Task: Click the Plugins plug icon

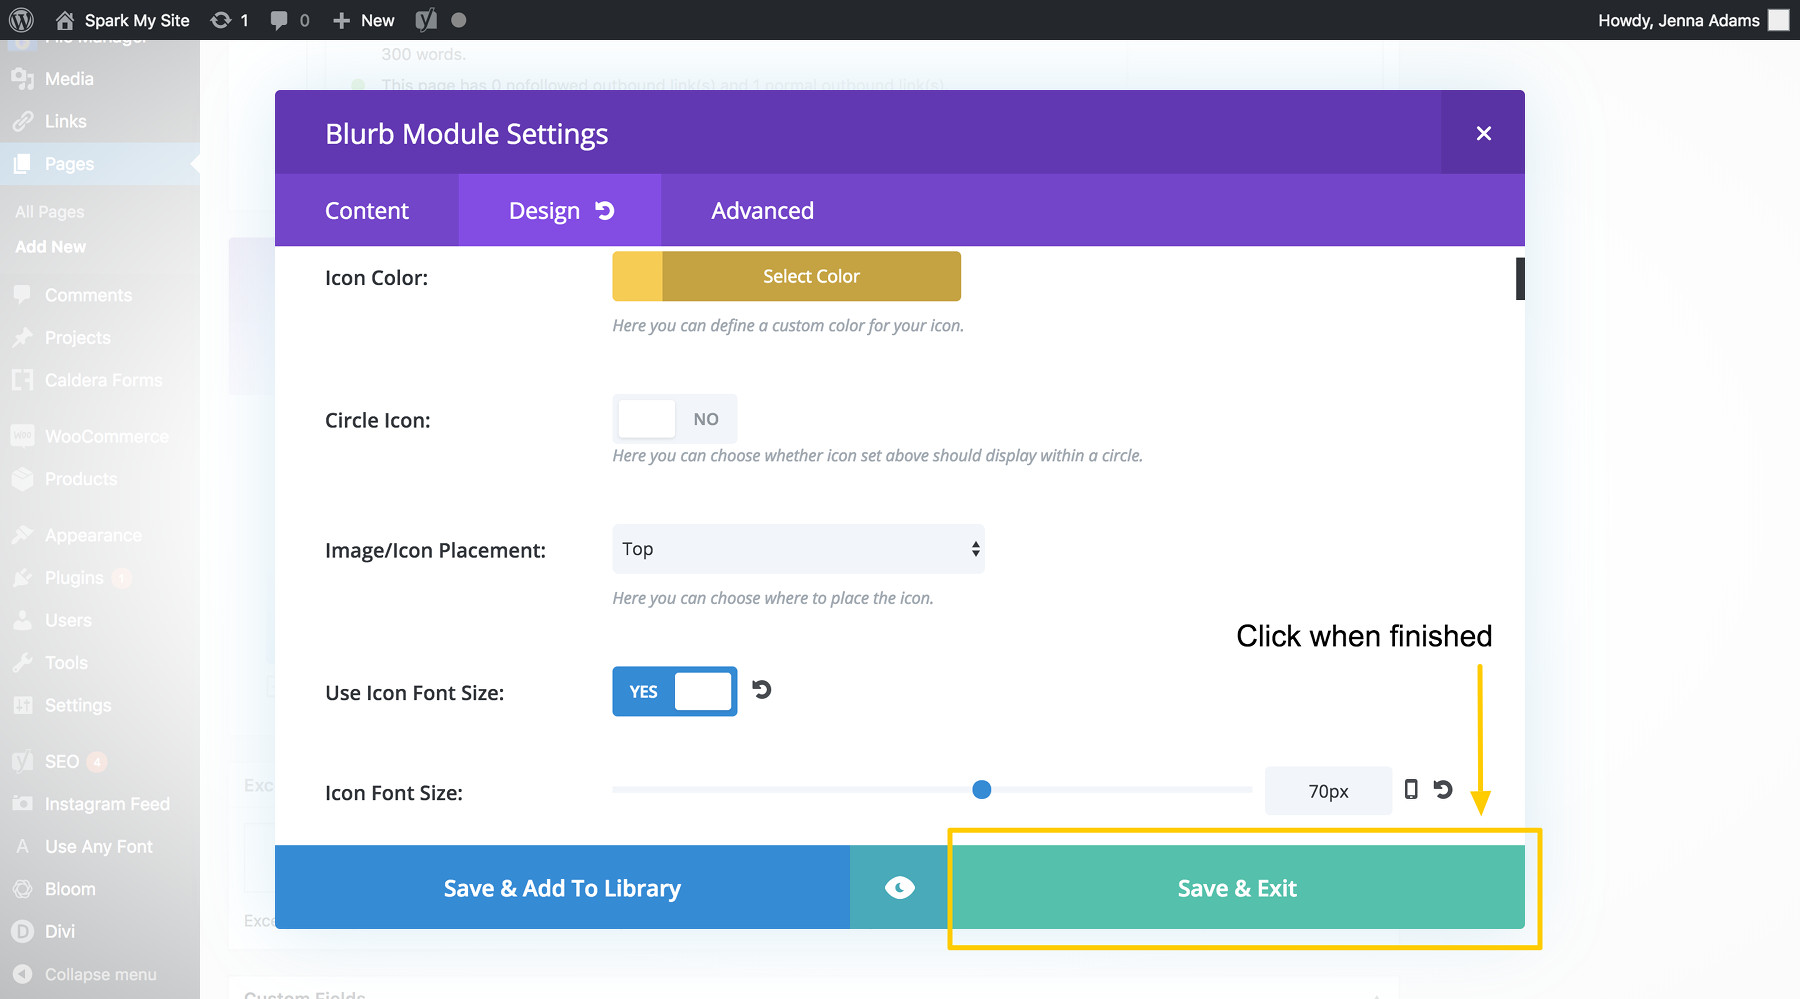Action: [22, 578]
